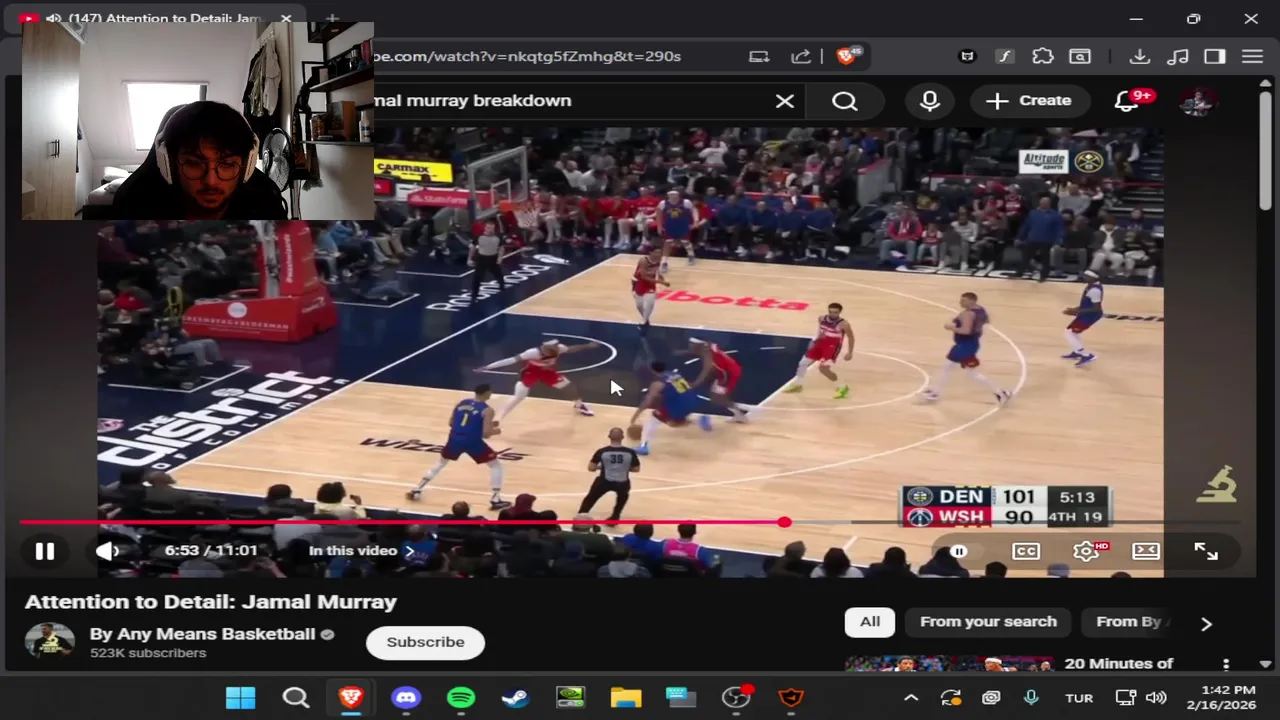The image size is (1280, 720).
Task: Open YouTube notifications bell
Action: pos(1127,101)
